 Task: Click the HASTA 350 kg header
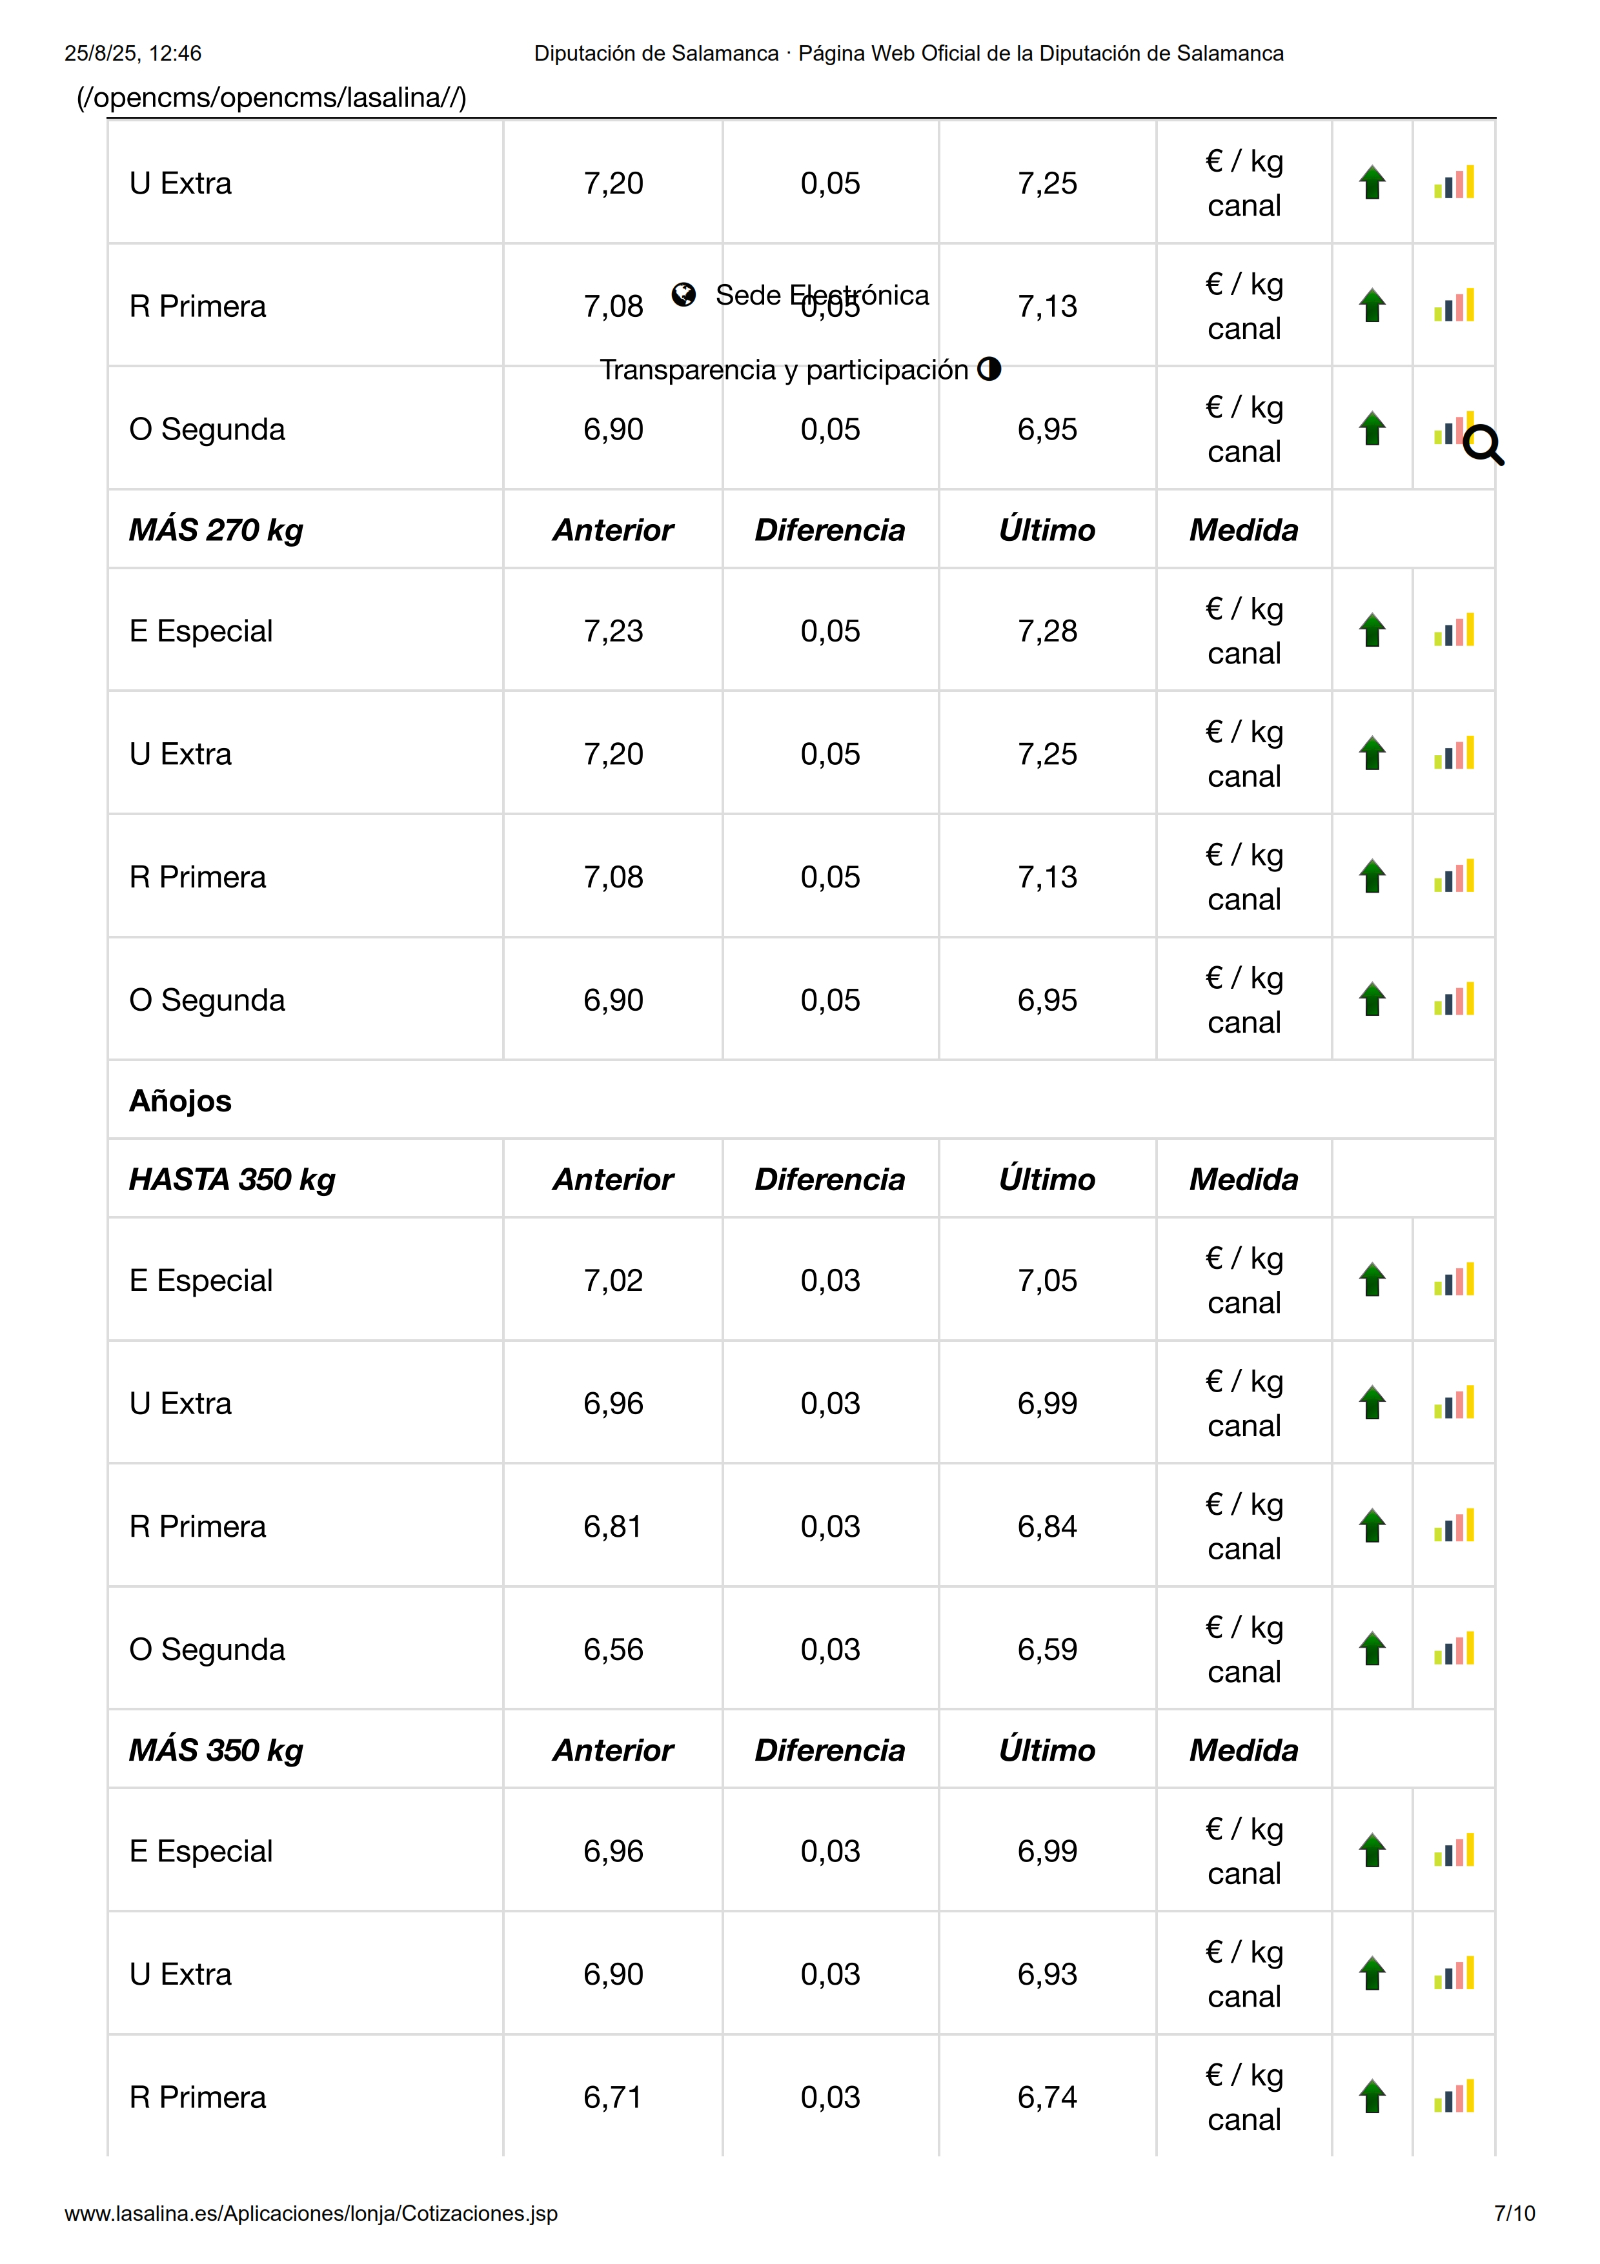[x=232, y=1179]
